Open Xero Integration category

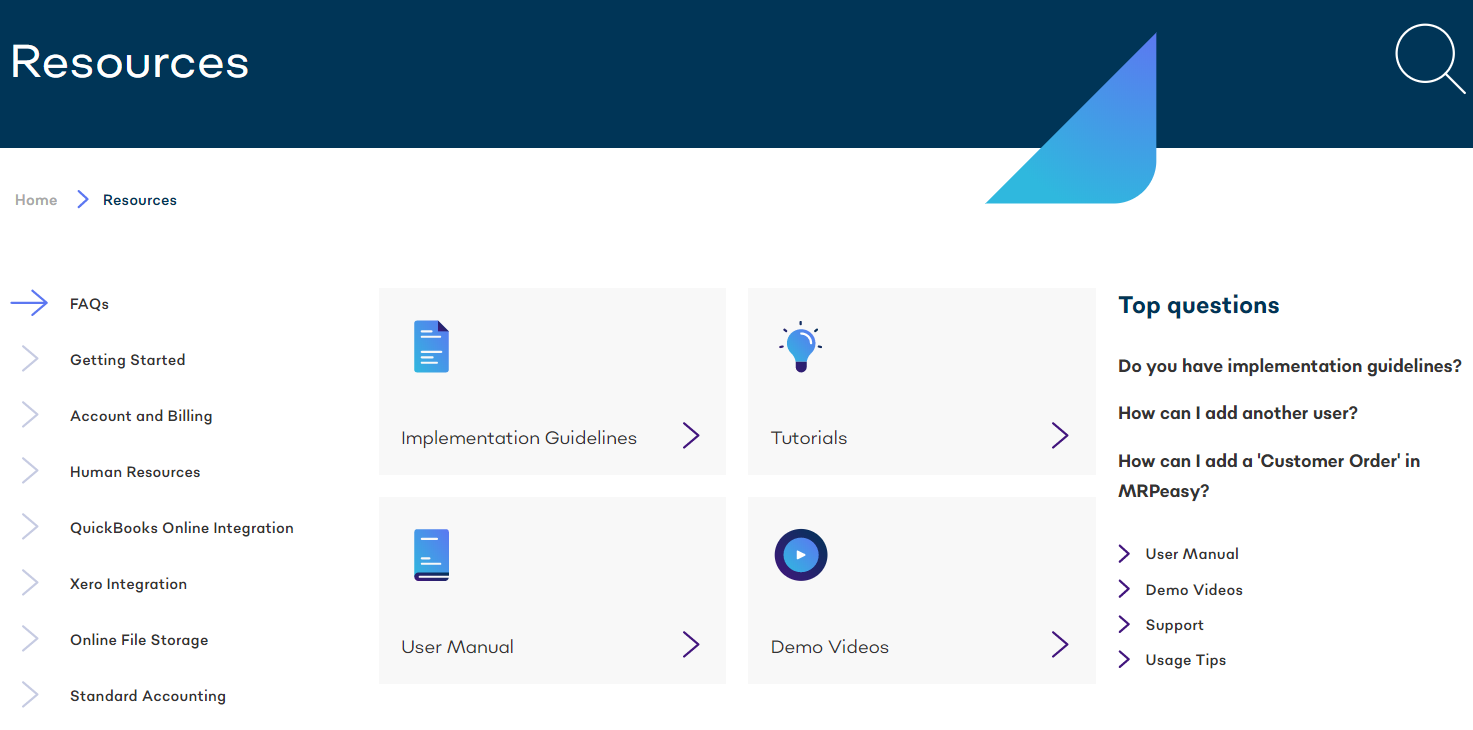(128, 584)
